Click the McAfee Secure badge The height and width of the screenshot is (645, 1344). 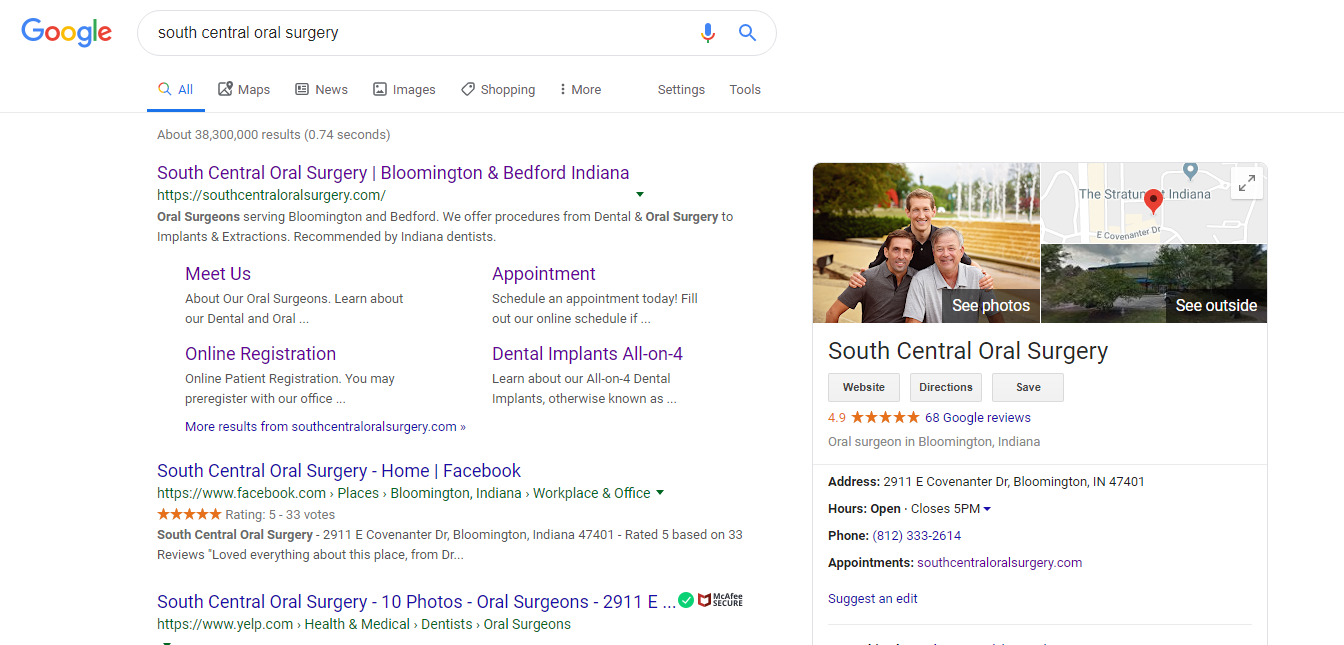pos(720,600)
